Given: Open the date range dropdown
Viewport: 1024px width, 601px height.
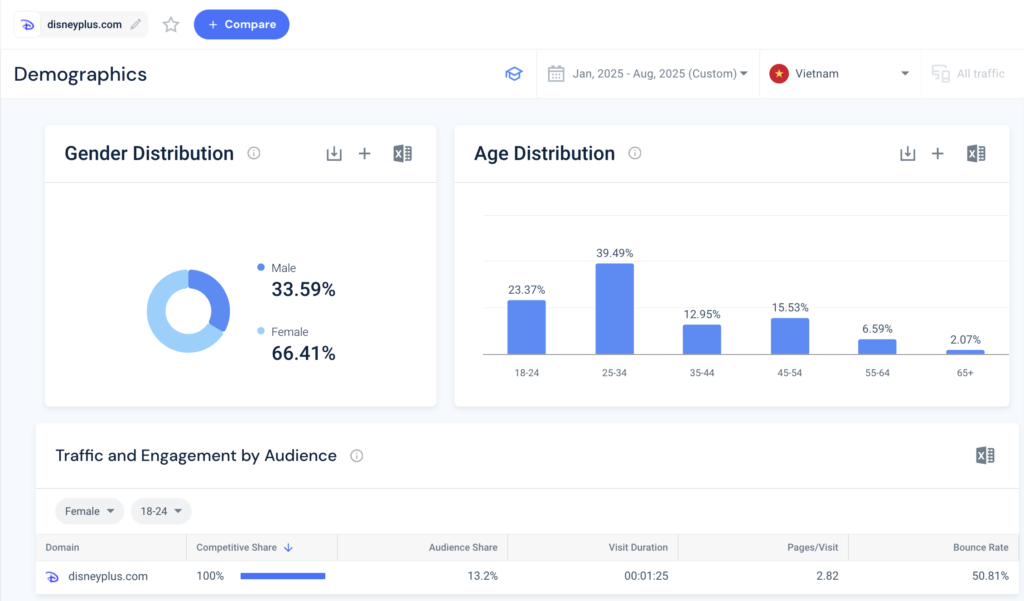Looking at the screenshot, I should (x=648, y=74).
